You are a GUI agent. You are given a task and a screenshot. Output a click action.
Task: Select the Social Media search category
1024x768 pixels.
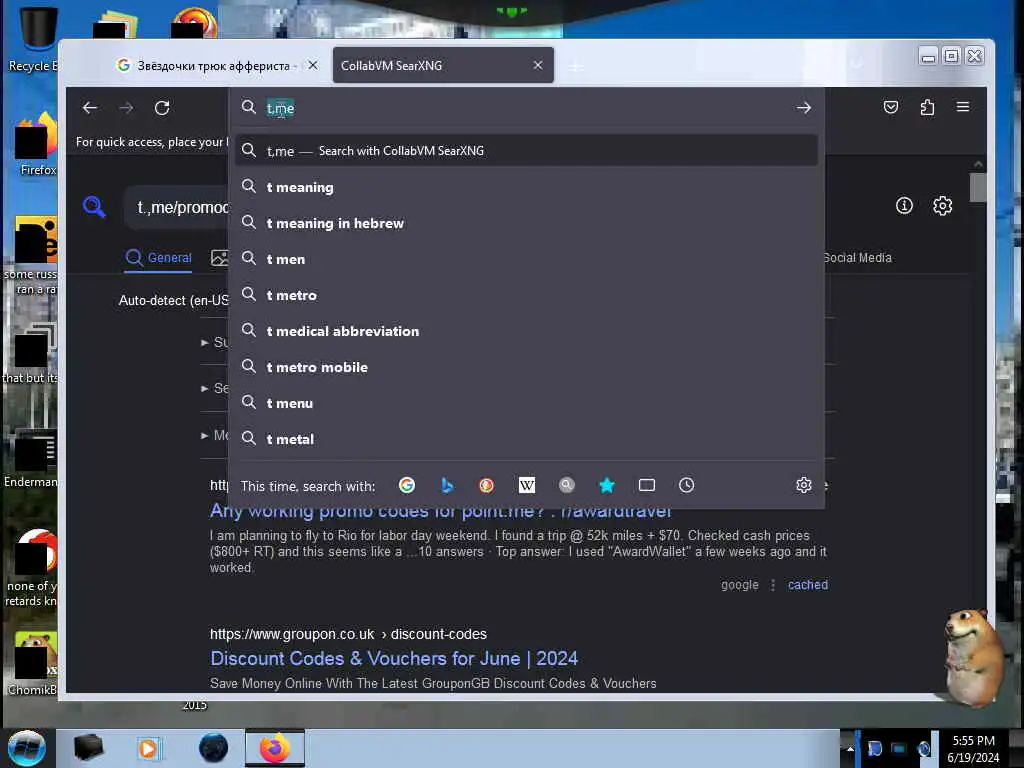click(x=857, y=258)
